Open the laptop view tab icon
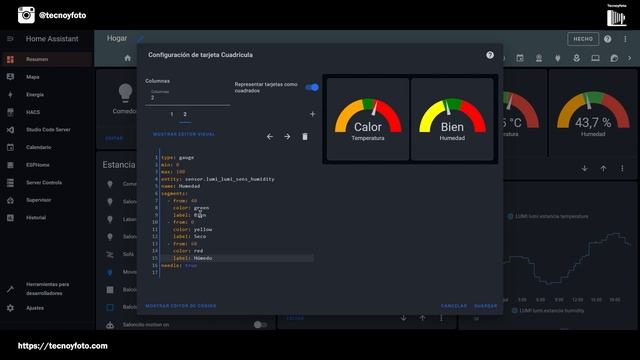The width and height of the screenshot is (640, 360). tap(596, 58)
